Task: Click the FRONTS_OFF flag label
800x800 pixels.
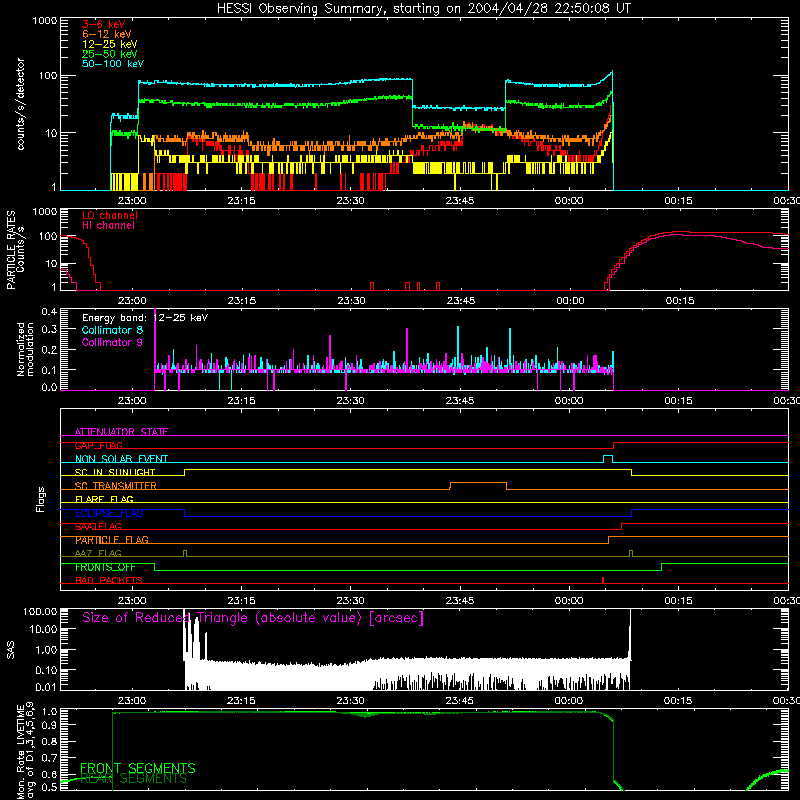Action: pyautogui.click(x=105, y=567)
